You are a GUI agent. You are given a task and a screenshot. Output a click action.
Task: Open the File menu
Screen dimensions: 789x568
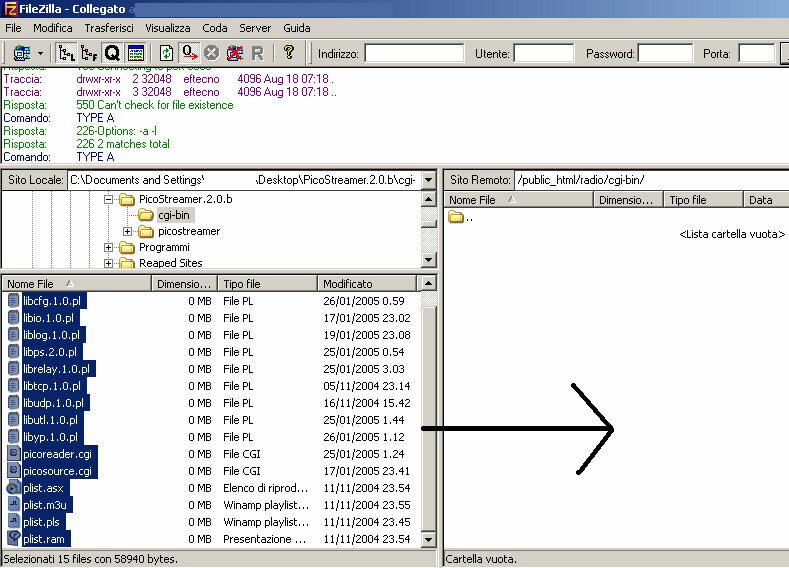coord(13,28)
